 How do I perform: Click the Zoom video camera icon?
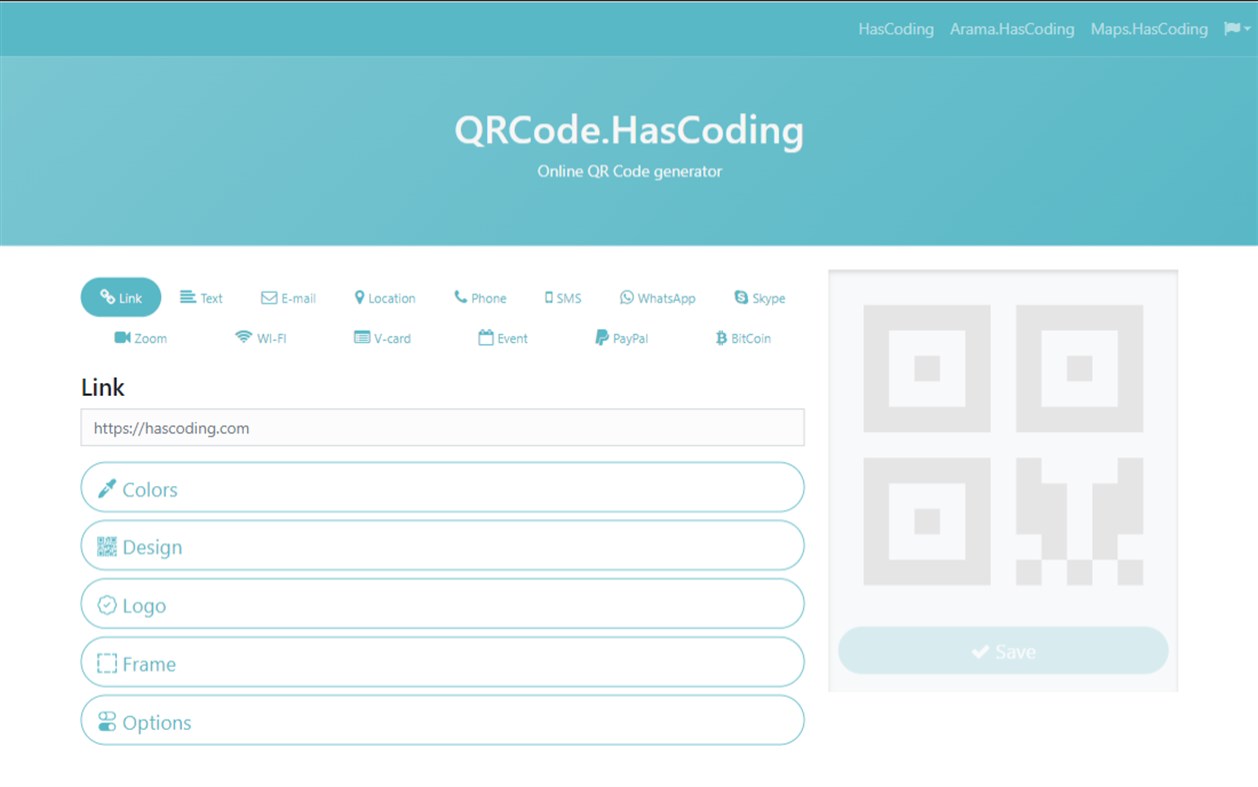pyautogui.click(x=122, y=338)
